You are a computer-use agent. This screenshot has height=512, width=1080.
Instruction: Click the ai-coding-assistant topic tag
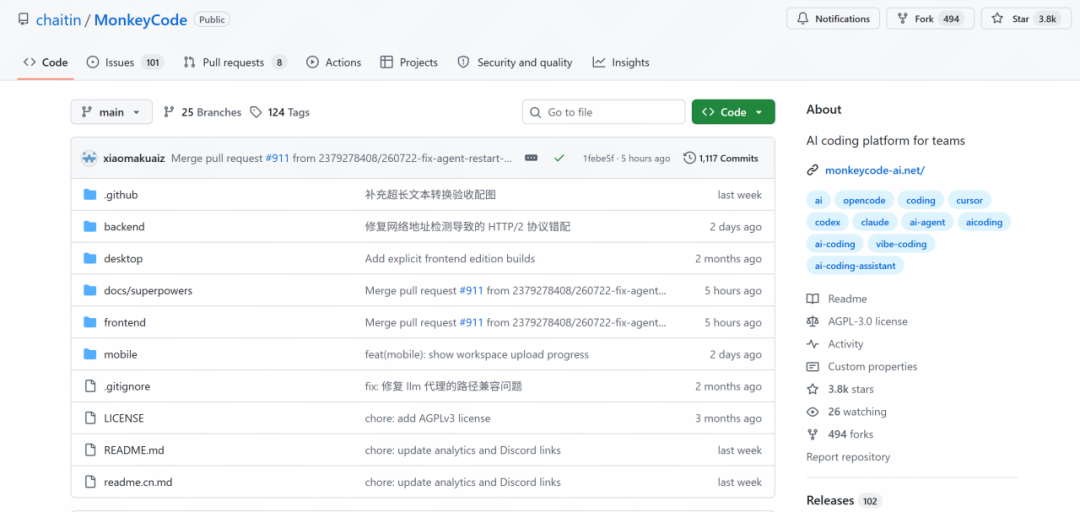pyautogui.click(x=855, y=265)
